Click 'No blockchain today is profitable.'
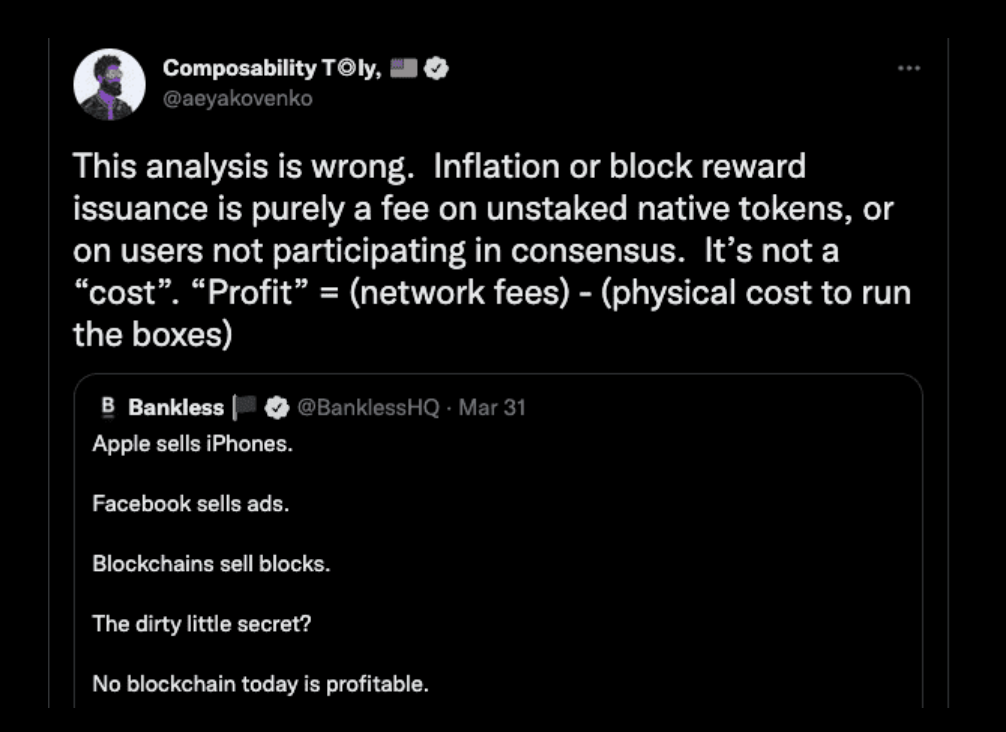 click(x=260, y=684)
